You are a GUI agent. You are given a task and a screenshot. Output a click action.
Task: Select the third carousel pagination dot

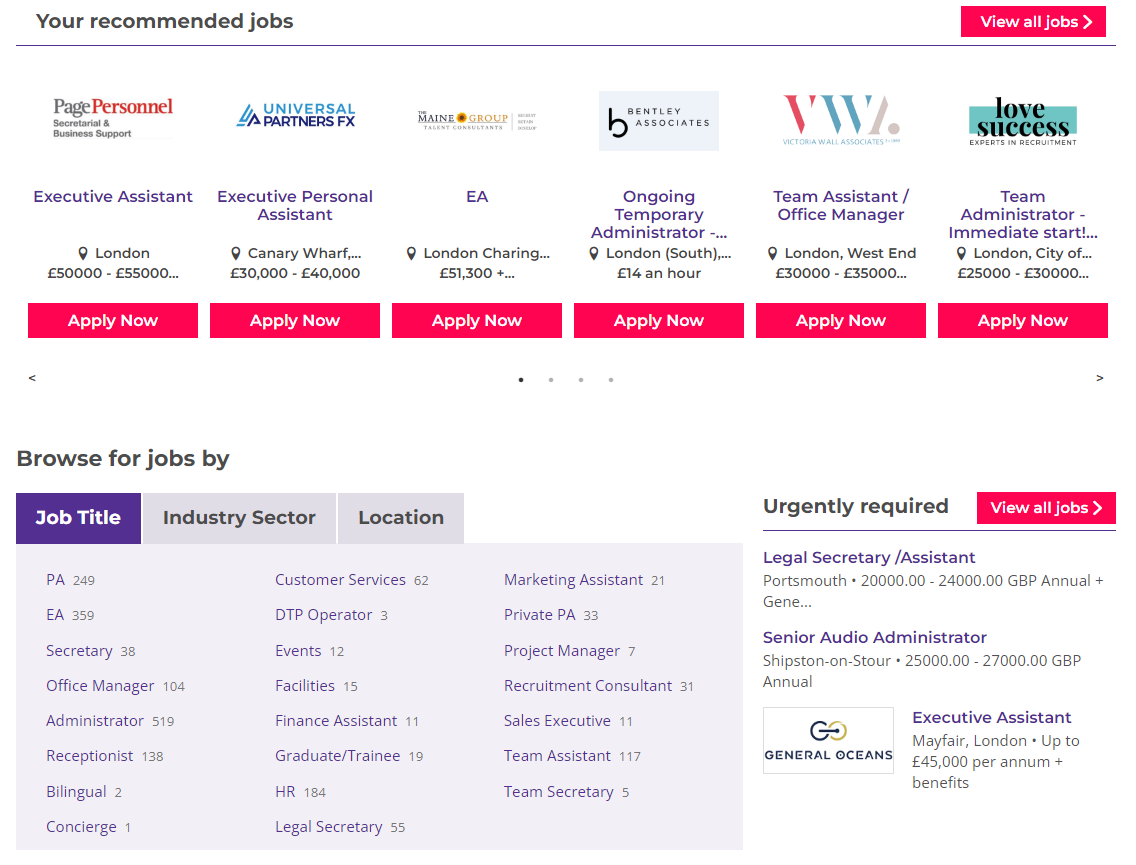click(581, 380)
